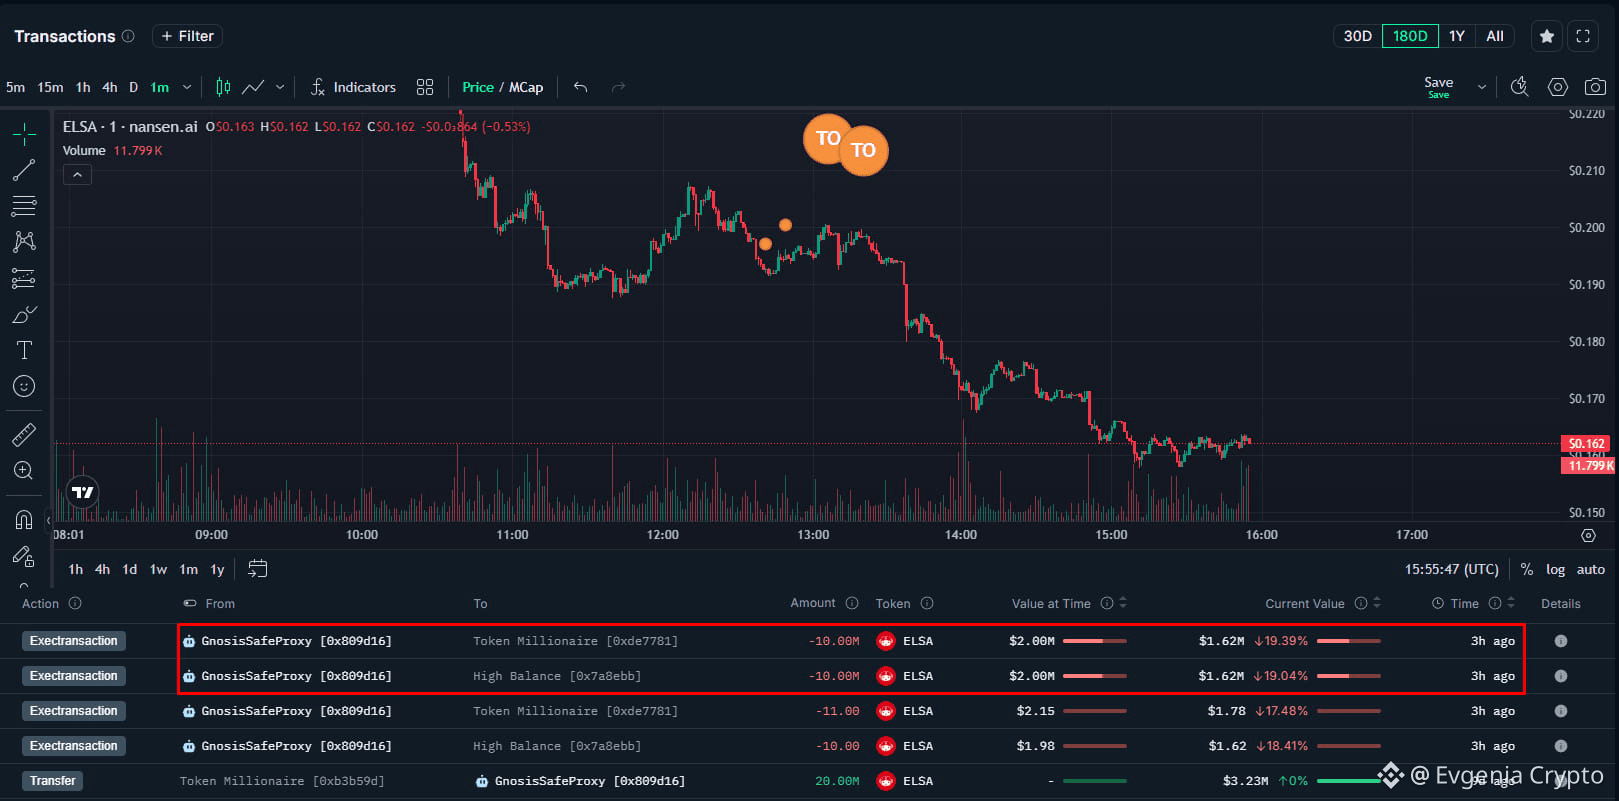This screenshot has width=1619, height=801.
Task: Select the XABCD pattern tool
Action: (24, 242)
